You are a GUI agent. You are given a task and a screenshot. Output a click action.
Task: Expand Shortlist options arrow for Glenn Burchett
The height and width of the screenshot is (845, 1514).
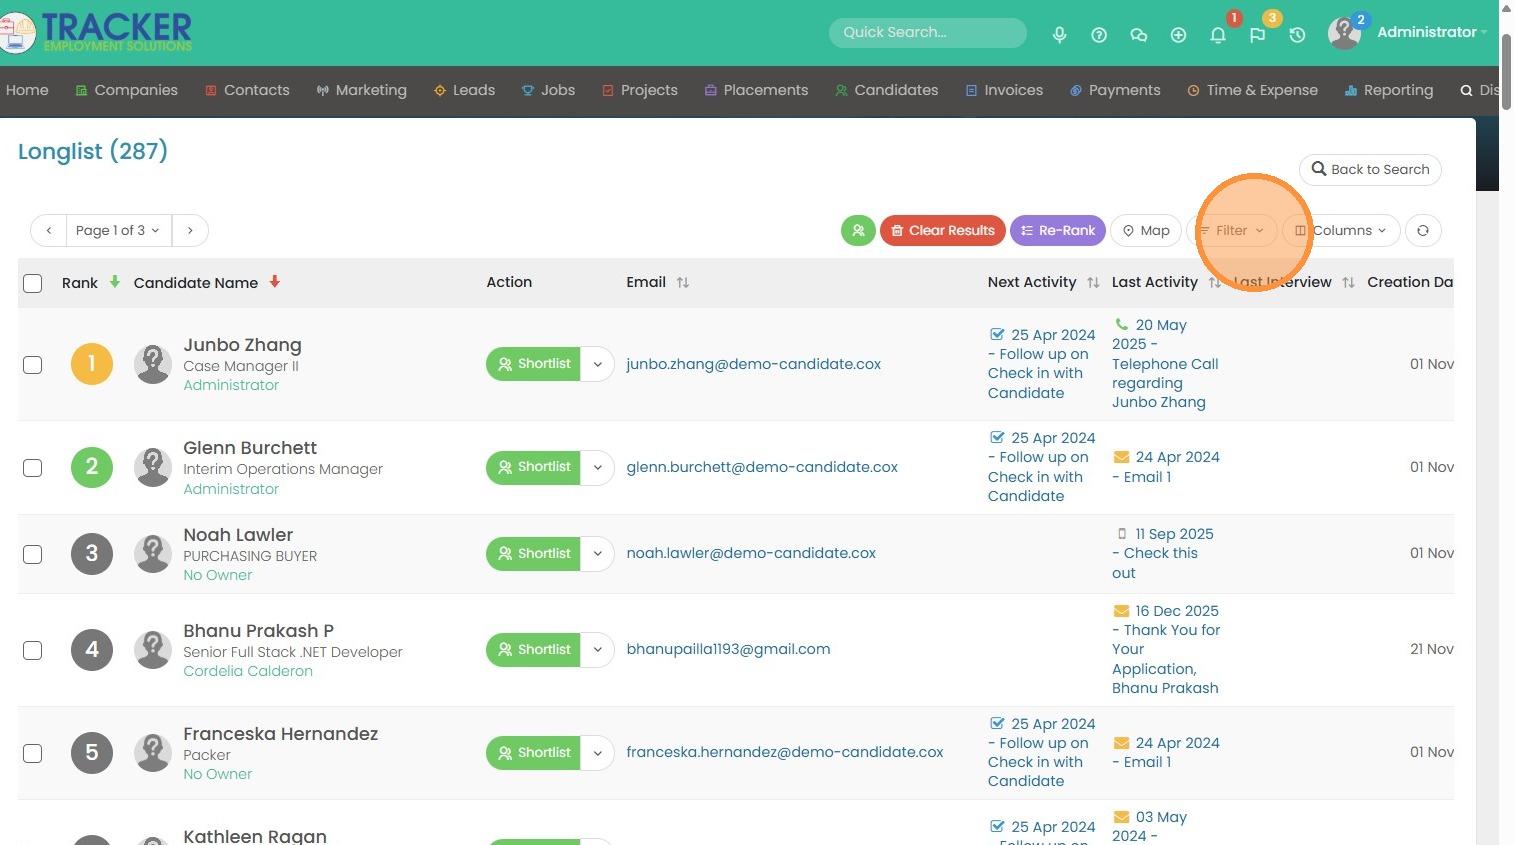click(x=597, y=467)
